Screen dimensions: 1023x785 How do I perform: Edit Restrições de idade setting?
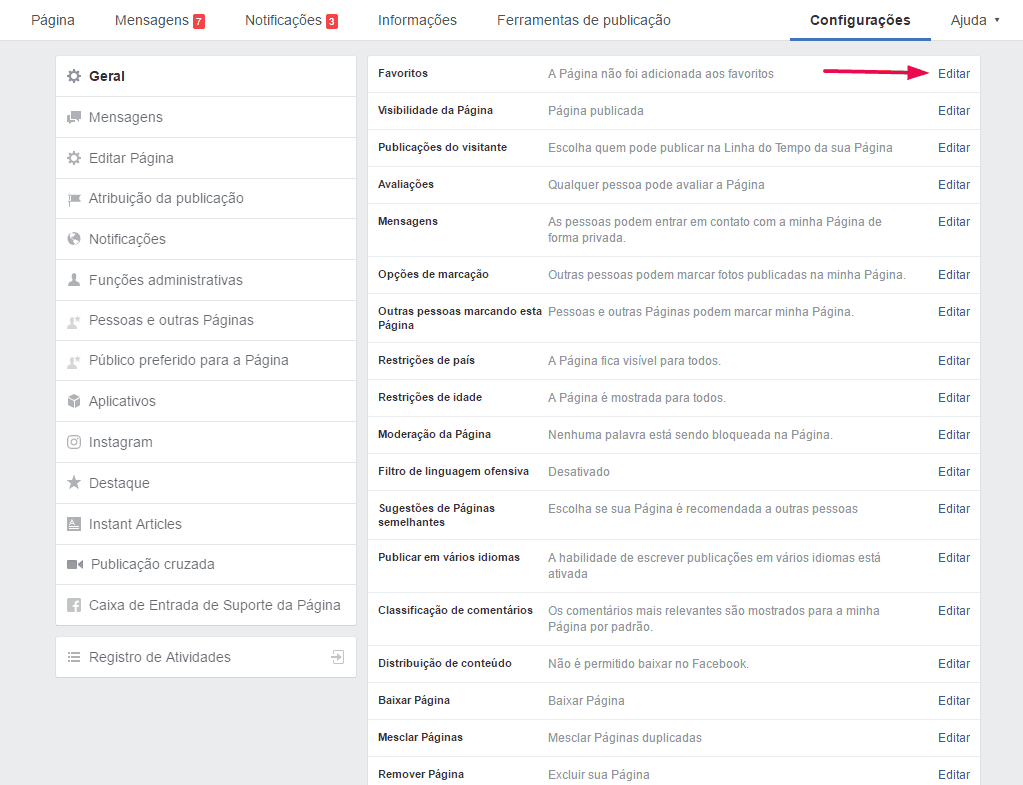(954, 398)
